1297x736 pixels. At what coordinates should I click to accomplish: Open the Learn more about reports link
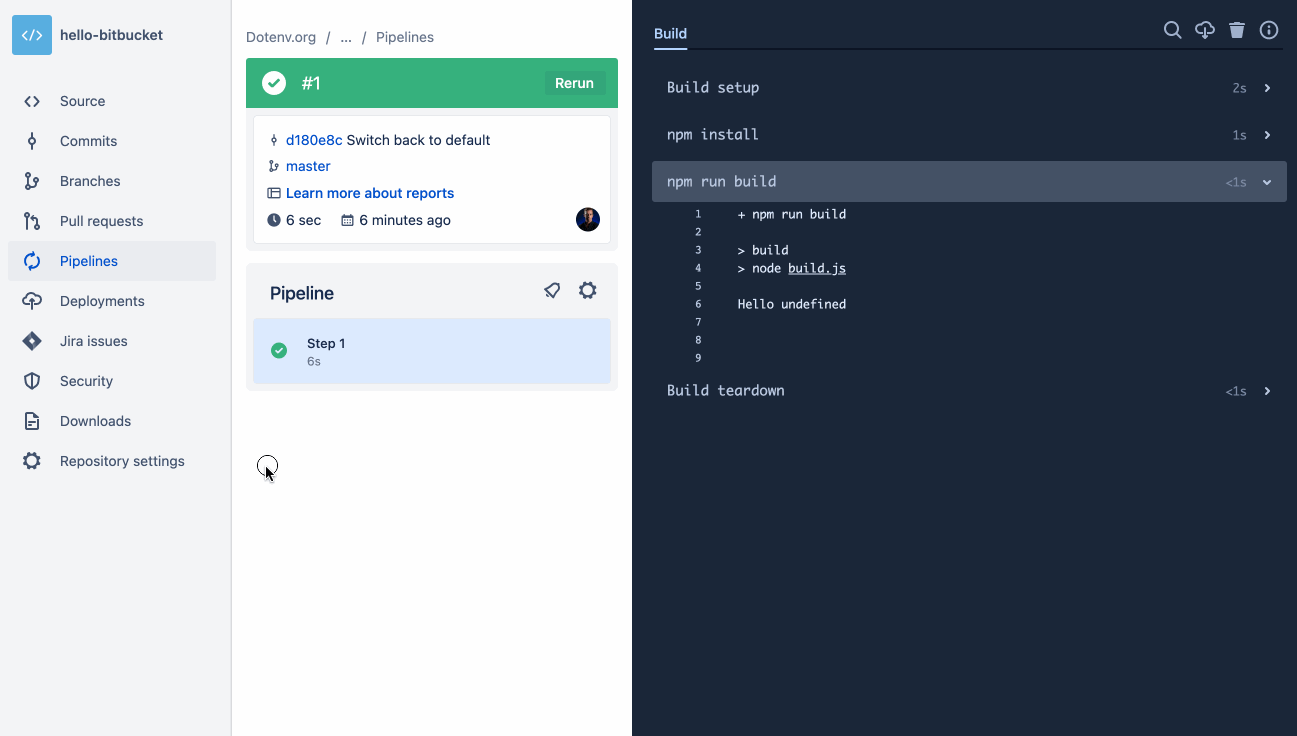click(x=369, y=192)
